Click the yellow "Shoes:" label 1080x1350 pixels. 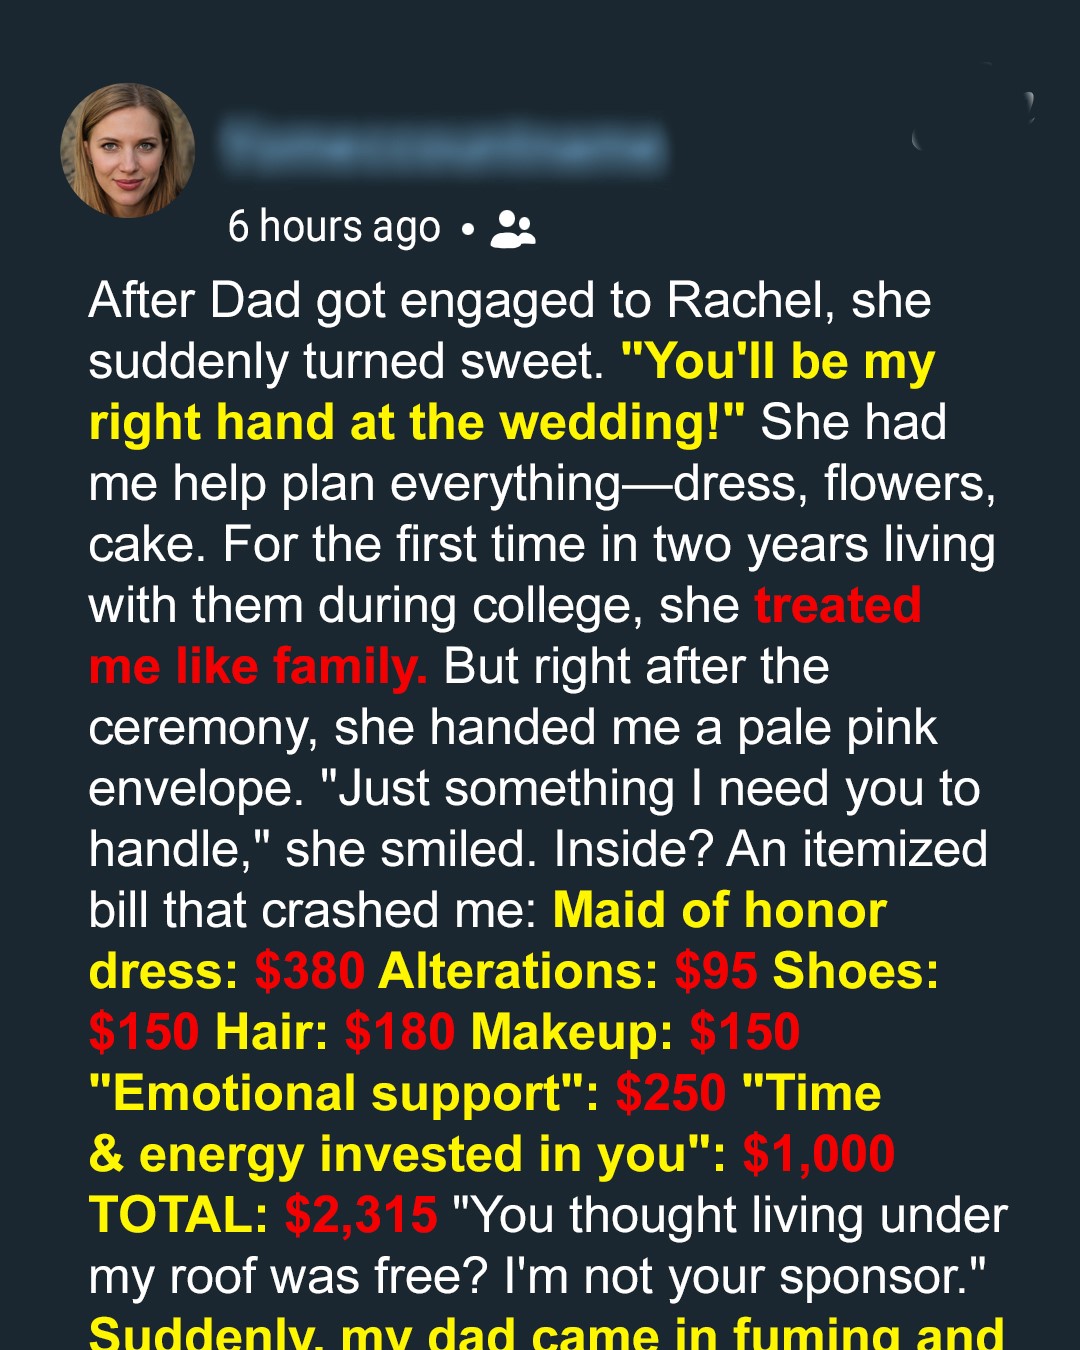(x=856, y=972)
